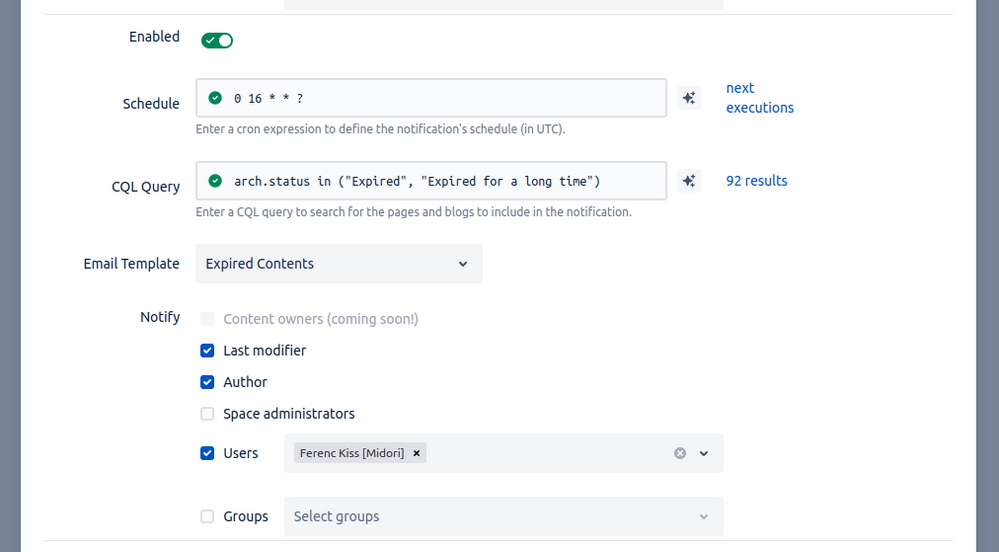This screenshot has width=999, height=552.
Task: Check the Space administrators checkbox
Action: tap(207, 414)
